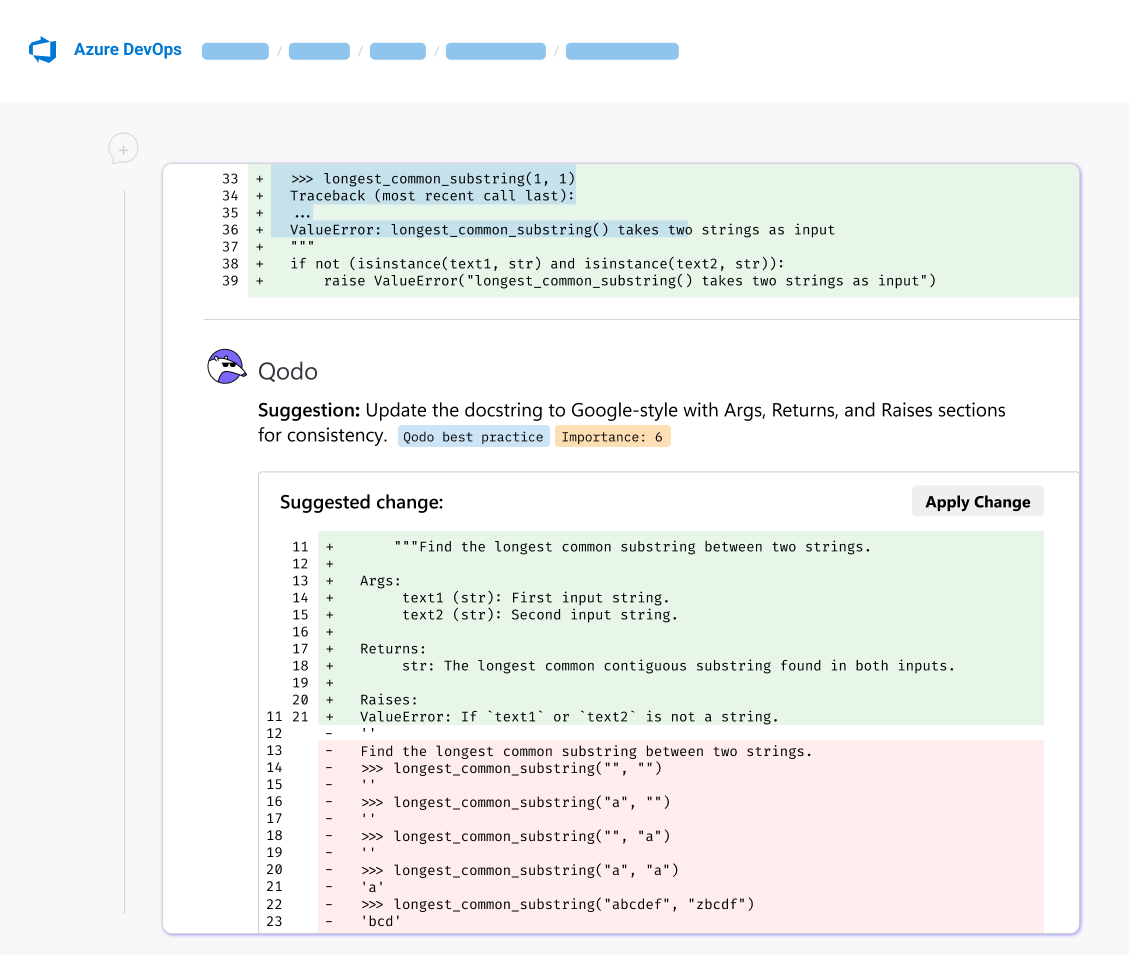1129x955 pixels.
Task: Click the "Importance: 6" badge
Action: click(612, 436)
